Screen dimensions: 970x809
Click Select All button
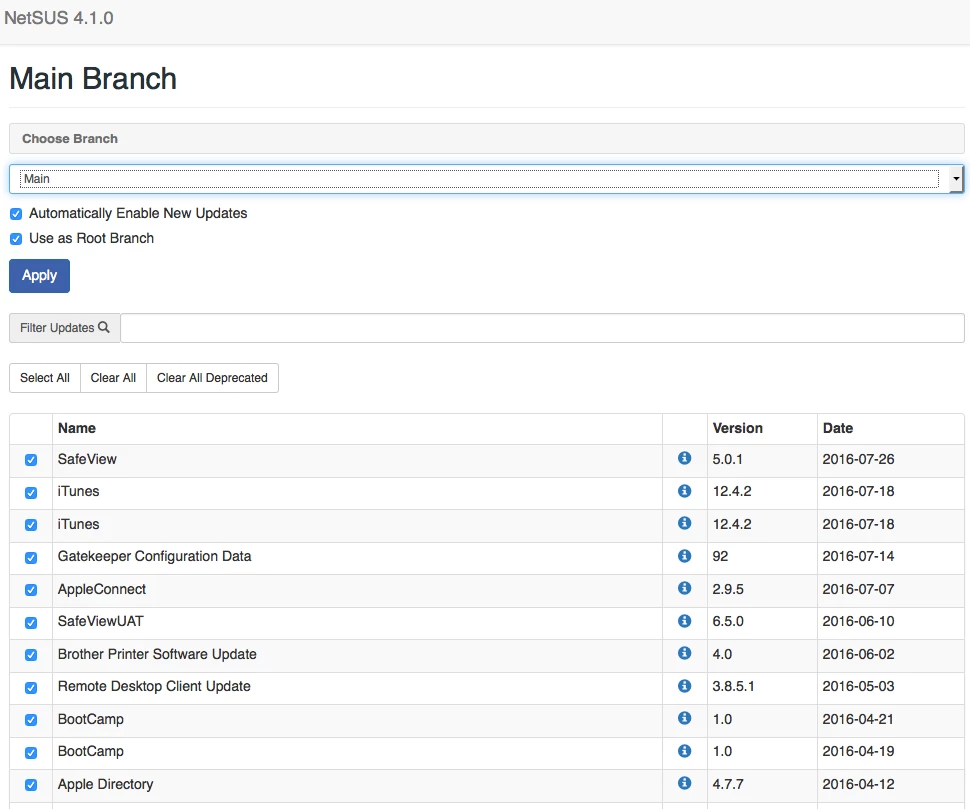pos(45,378)
